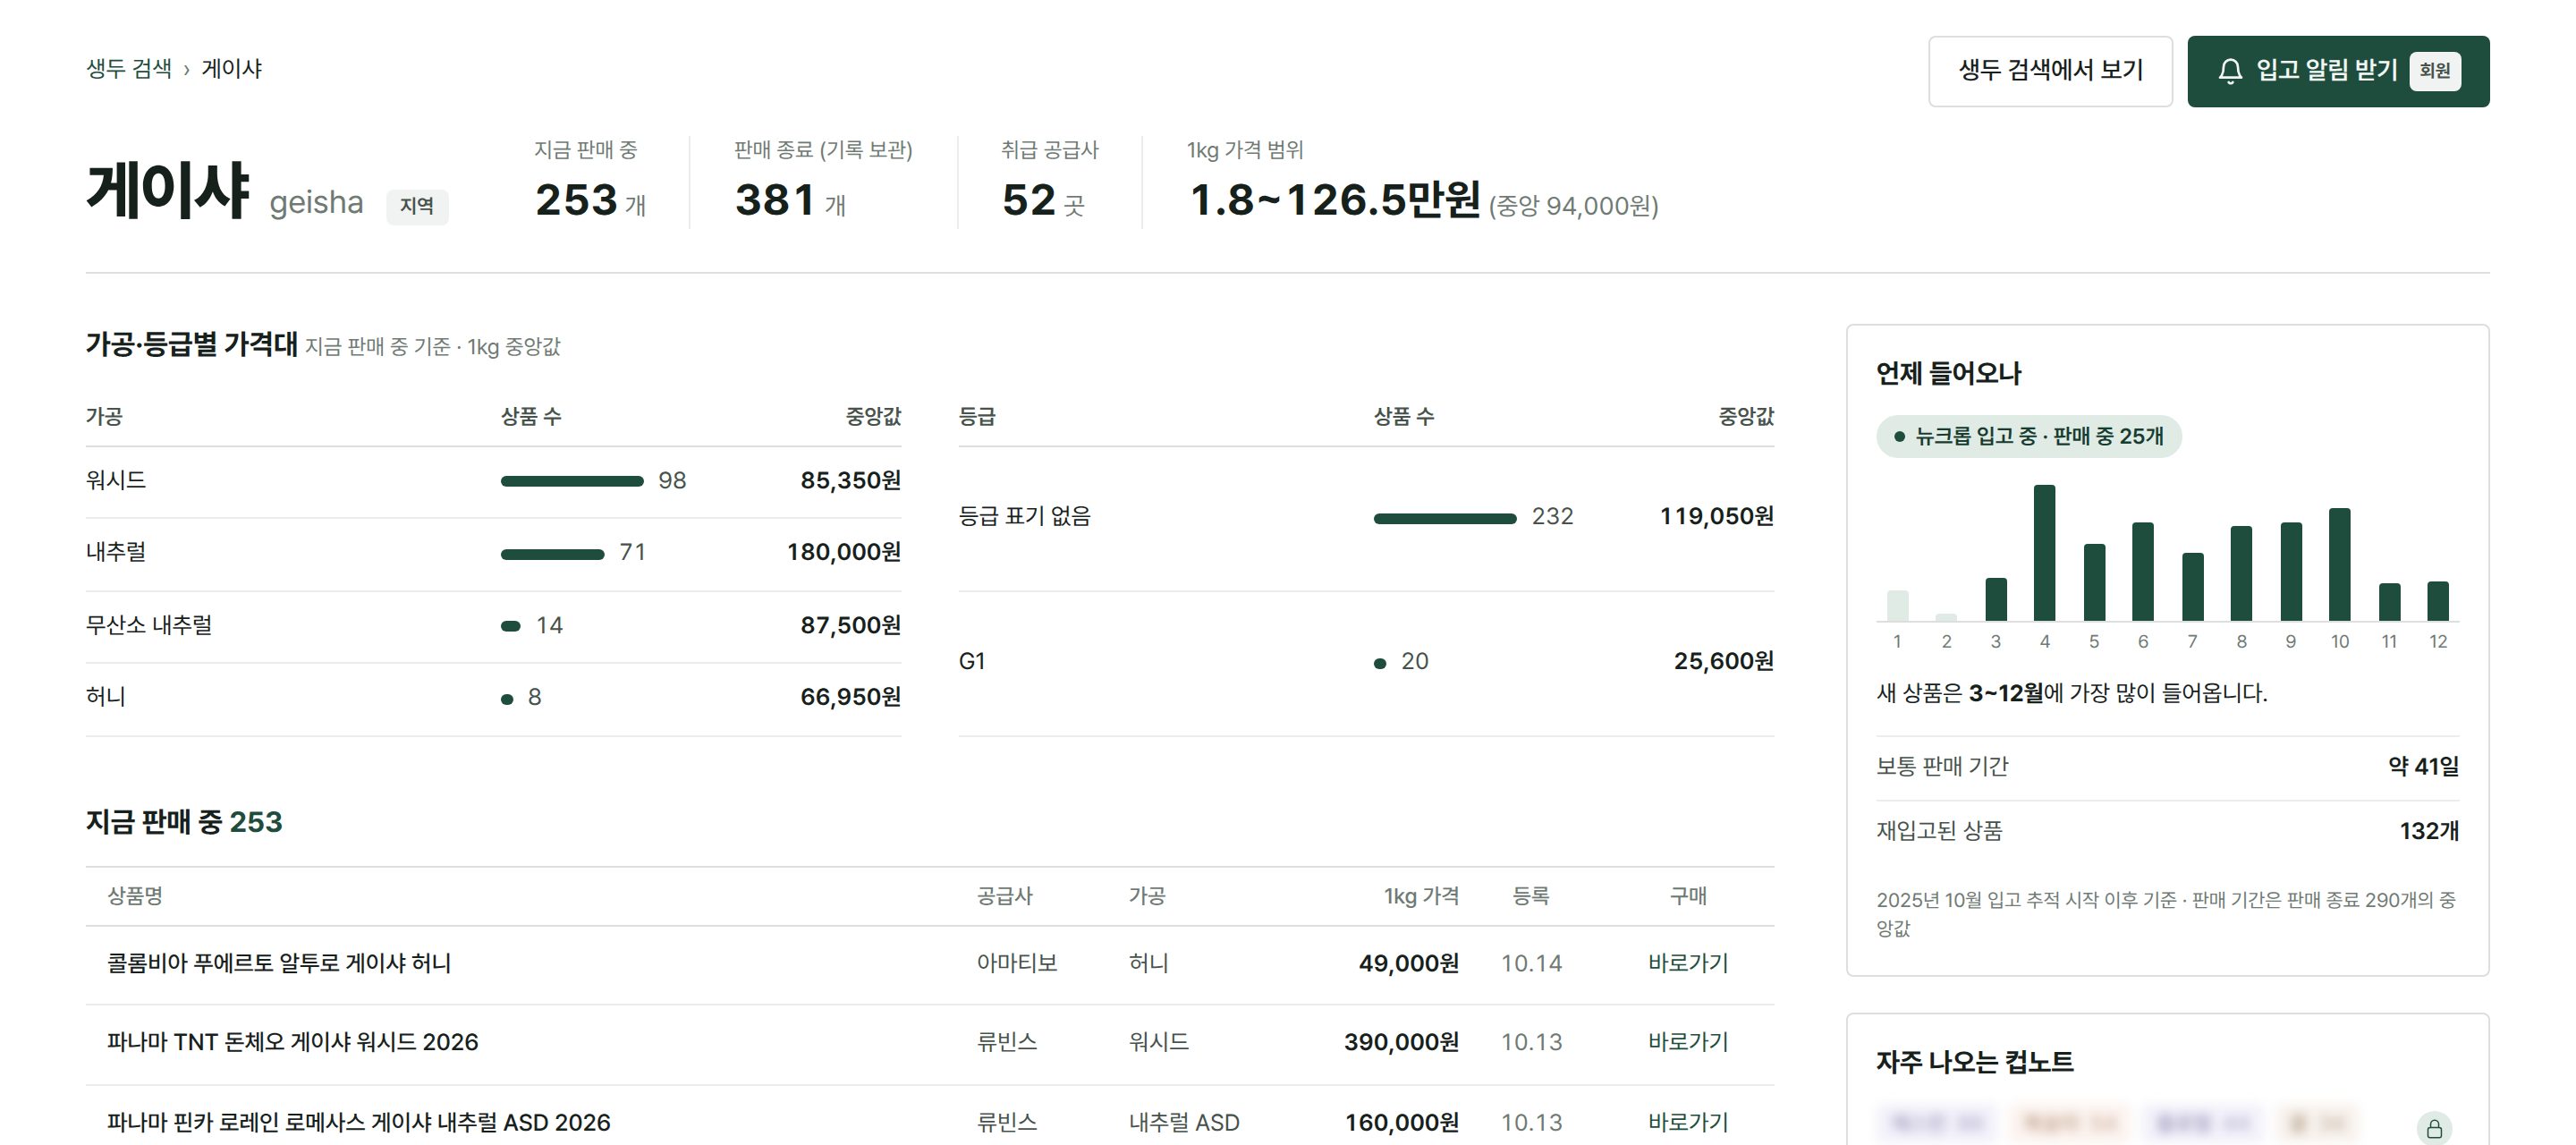Image resolution: width=2576 pixels, height=1145 pixels.
Task: Click the 공급사 column header
Action: pyautogui.click(x=1004, y=896)
